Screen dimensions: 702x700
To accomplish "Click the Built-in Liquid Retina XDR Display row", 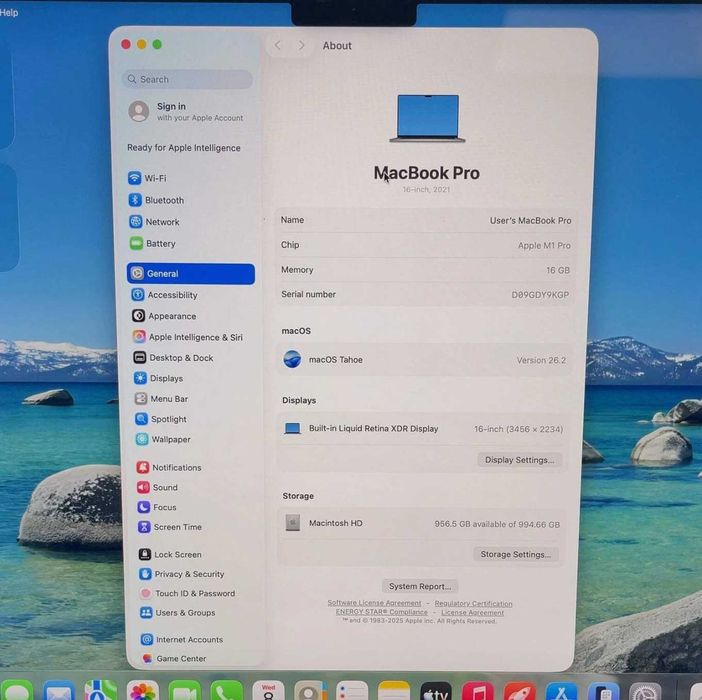I will (x=423, y=428).
